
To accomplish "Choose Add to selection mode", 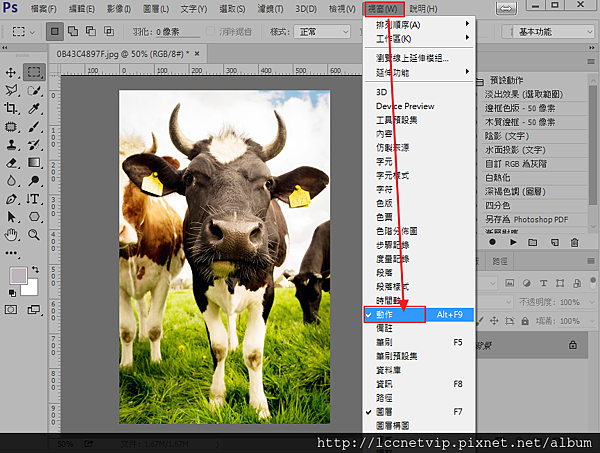I will click(73, 31).
